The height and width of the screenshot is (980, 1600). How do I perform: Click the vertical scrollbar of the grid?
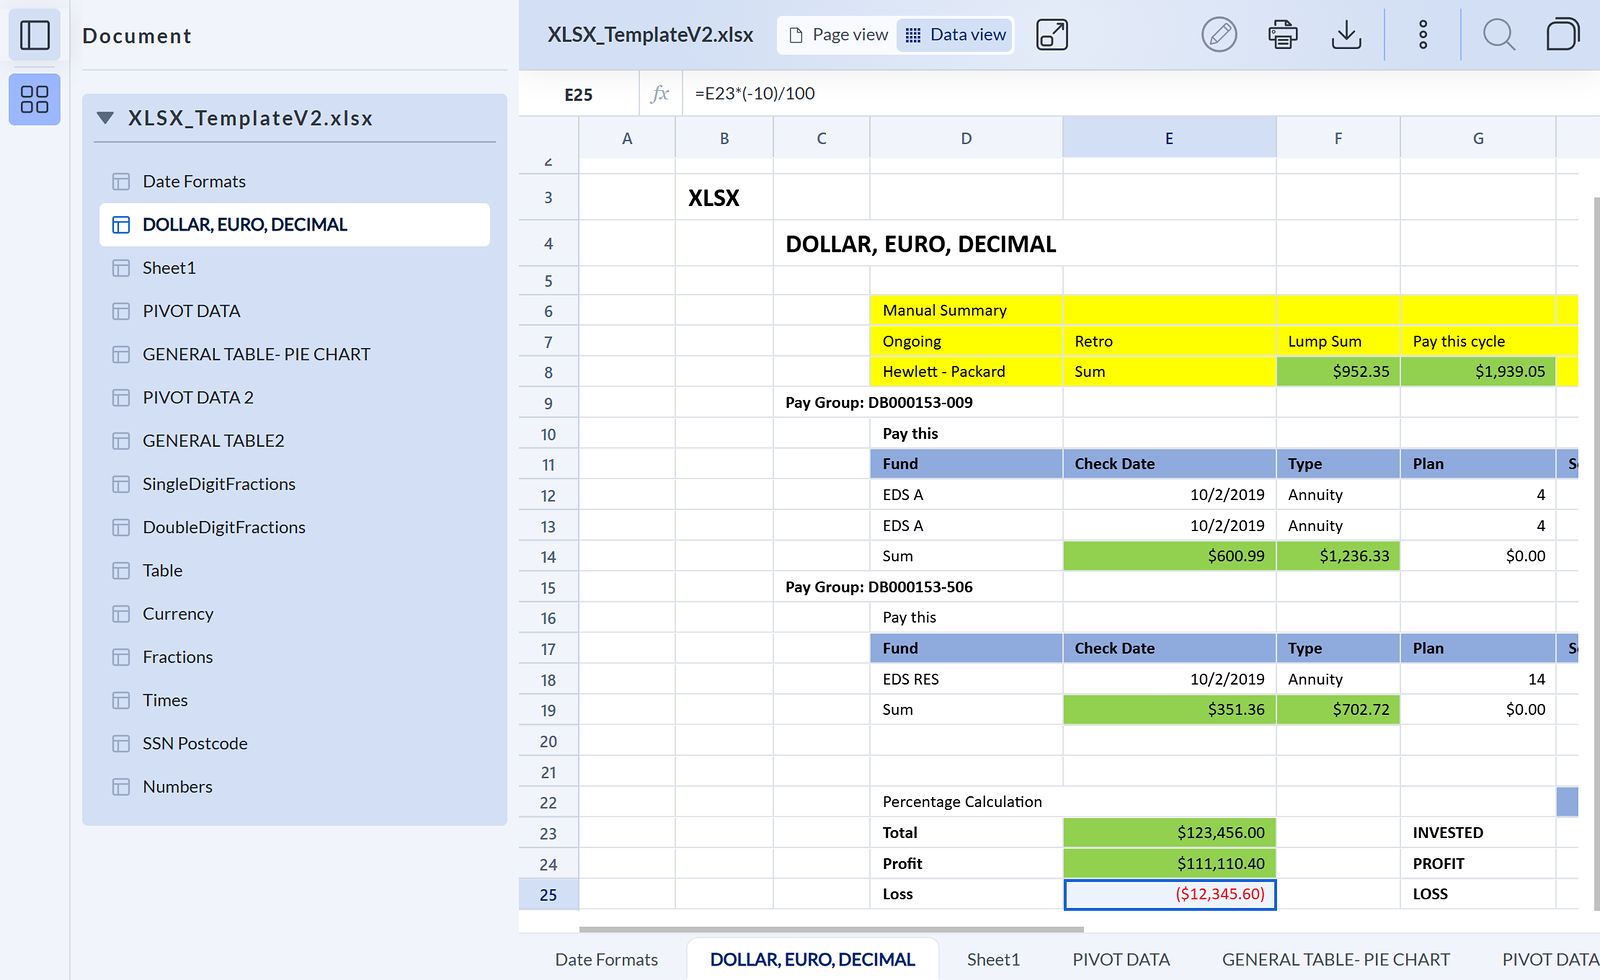coord(1596,553)
